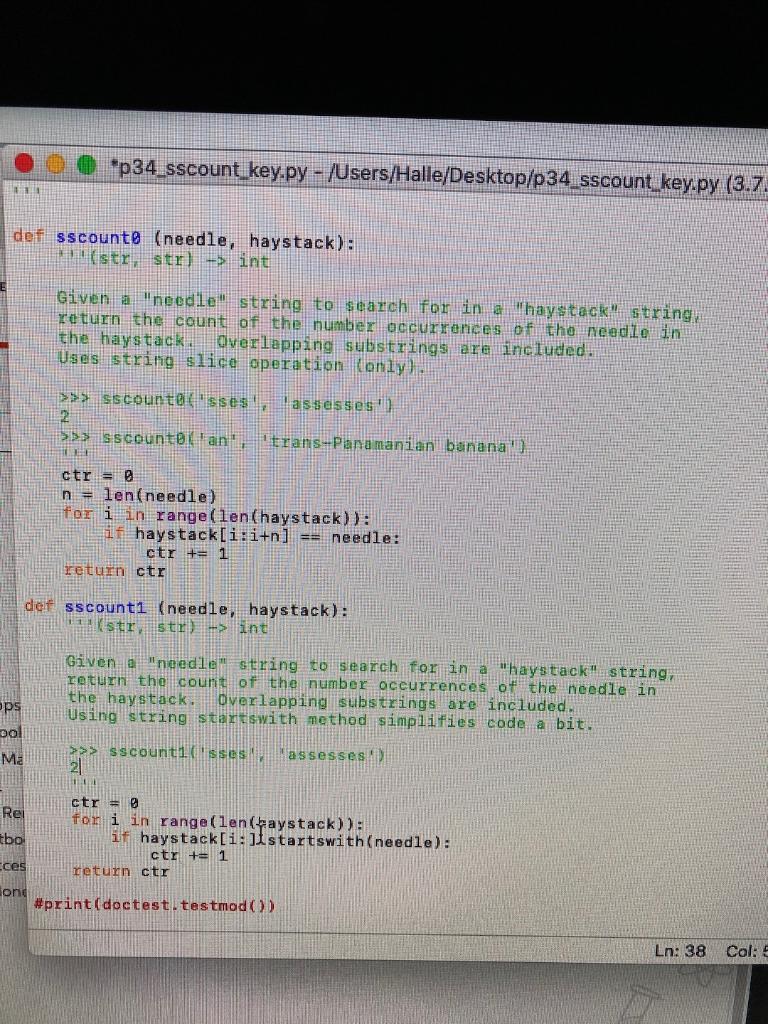Click 'Using string startswith method simplifies' comment line
The image size is (768, 1024).
click(330, 719)
